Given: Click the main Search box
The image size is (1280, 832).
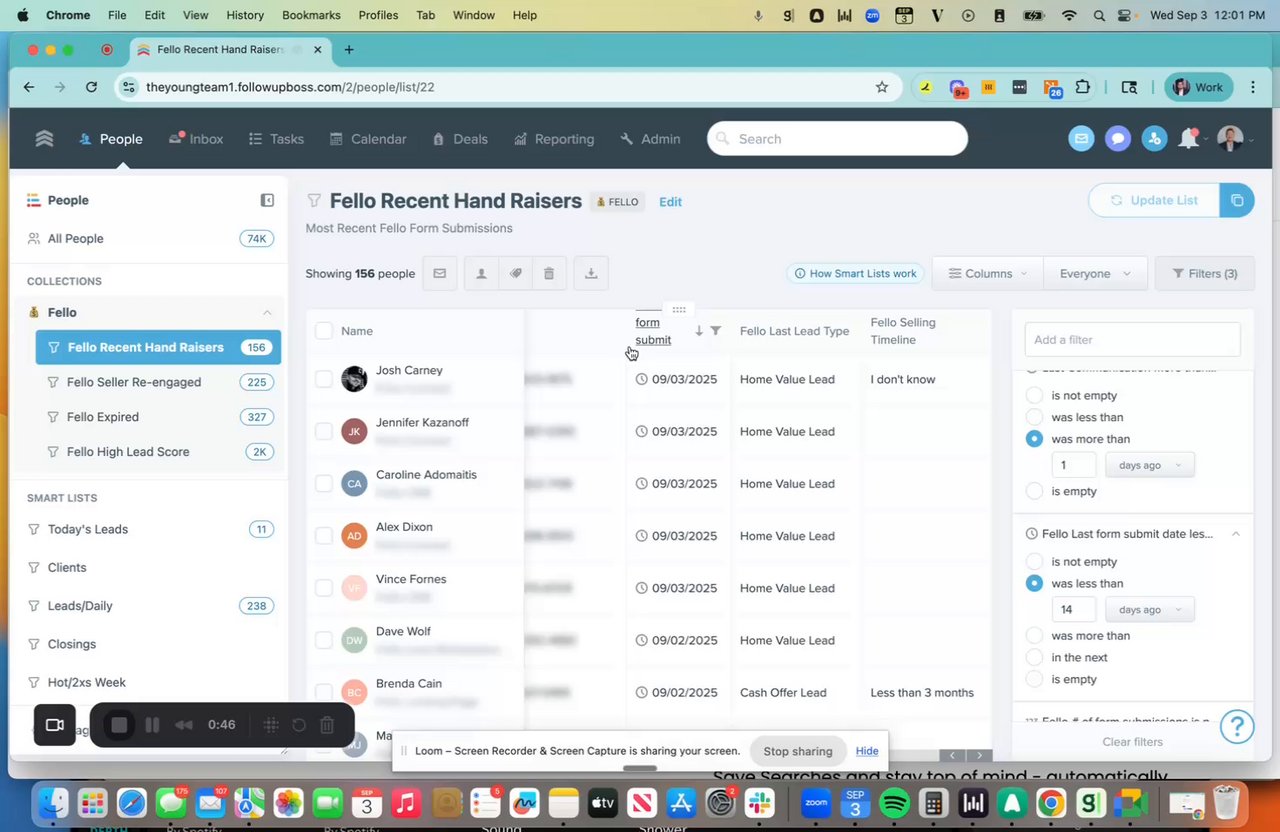Looking at the screenshot, I should [x=837, y=139].
